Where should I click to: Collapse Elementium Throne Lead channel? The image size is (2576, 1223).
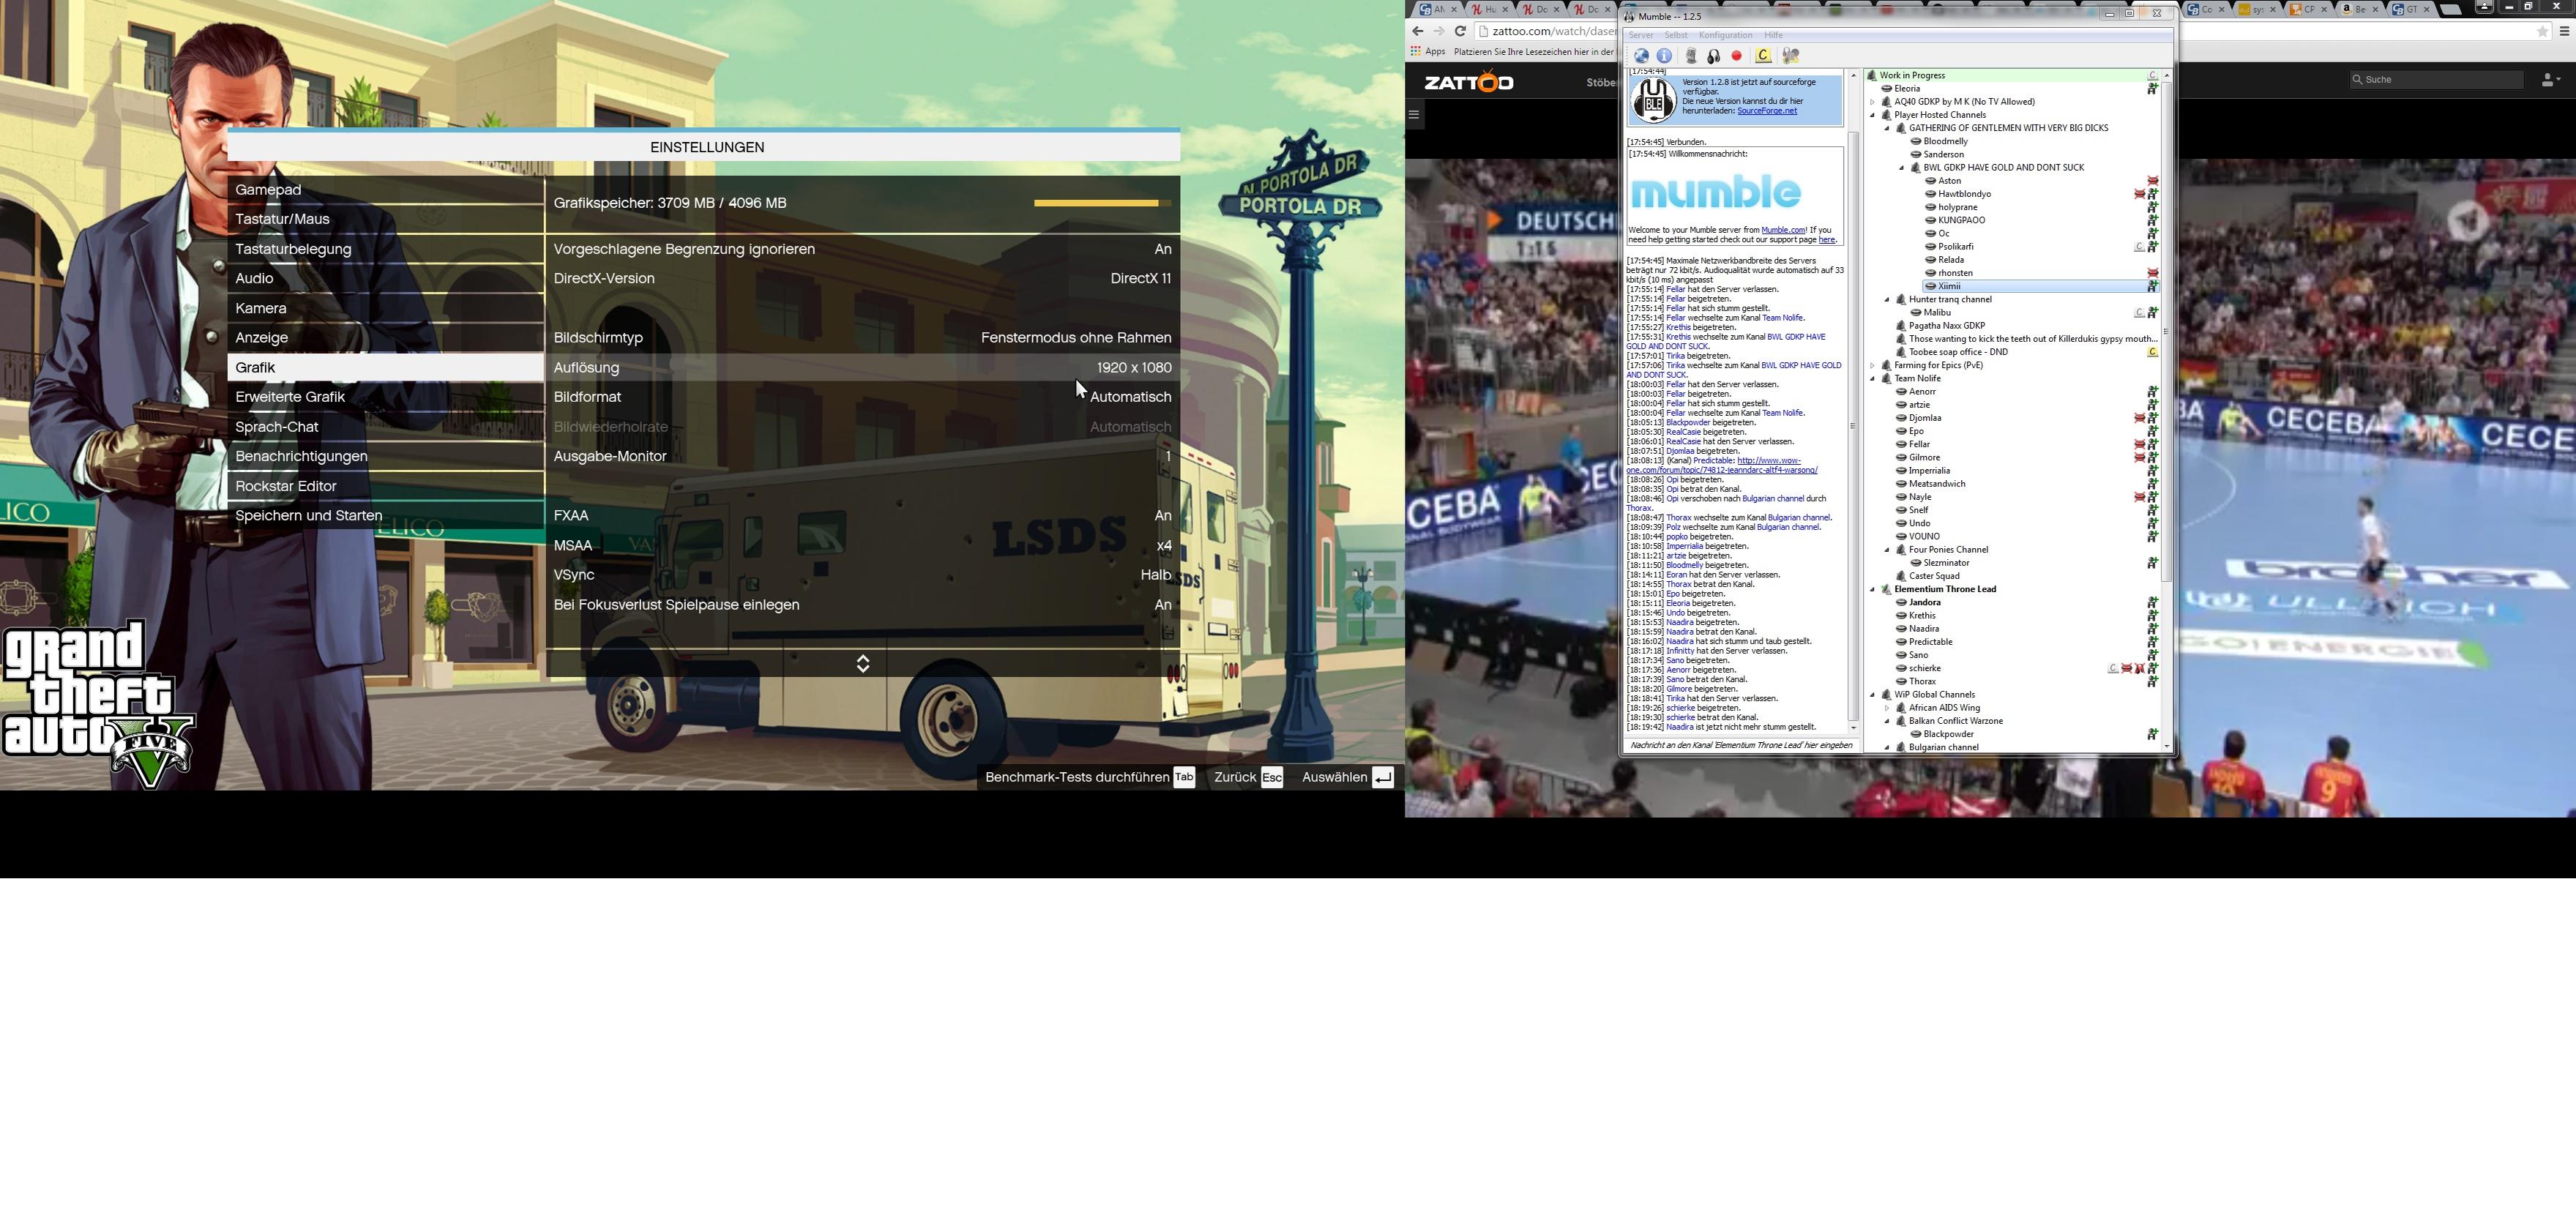coord(1873,590)
